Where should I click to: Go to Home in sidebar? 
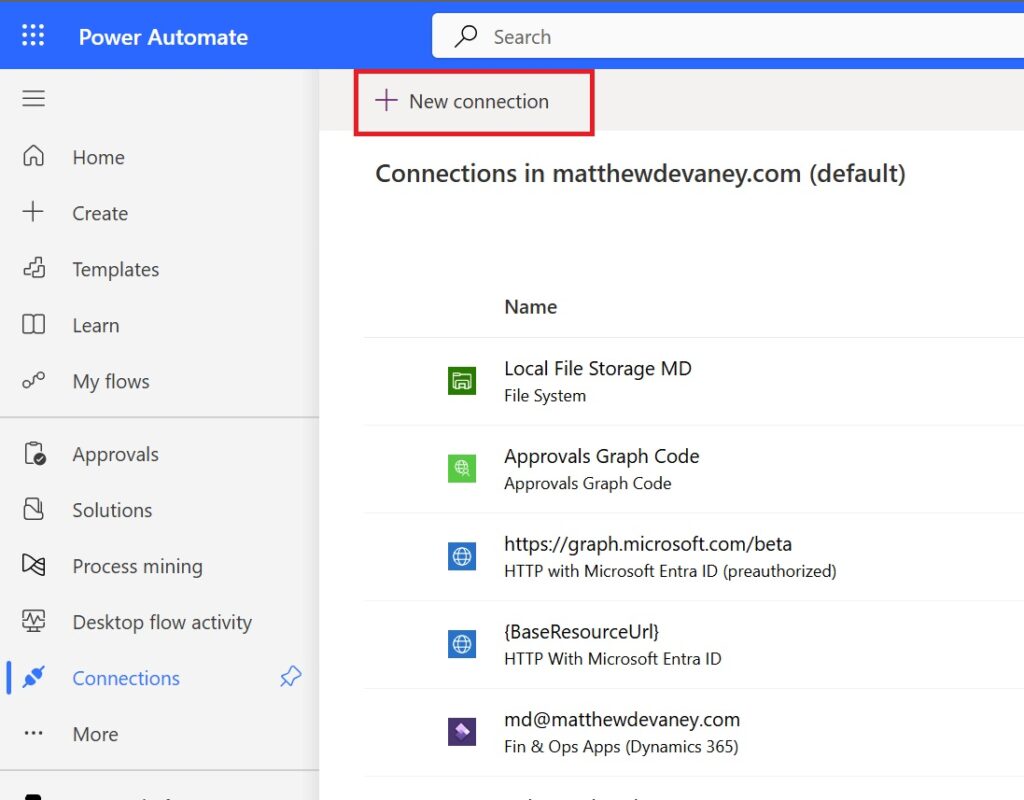99,157
